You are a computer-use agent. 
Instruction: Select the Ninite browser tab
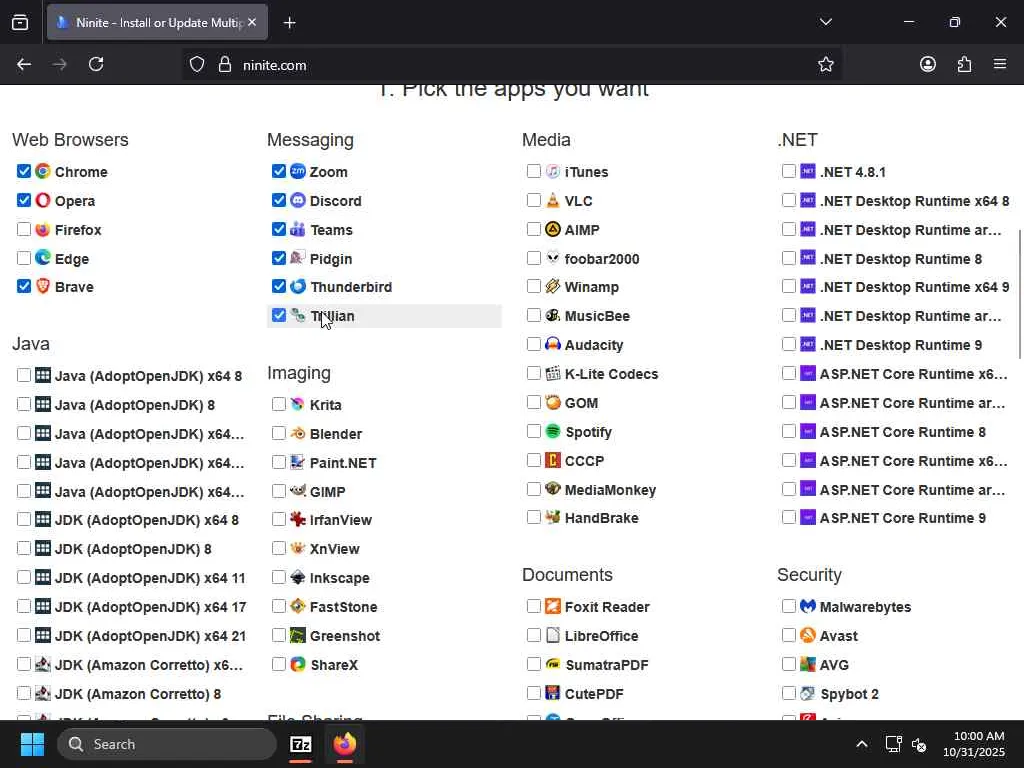pos(157,22)
